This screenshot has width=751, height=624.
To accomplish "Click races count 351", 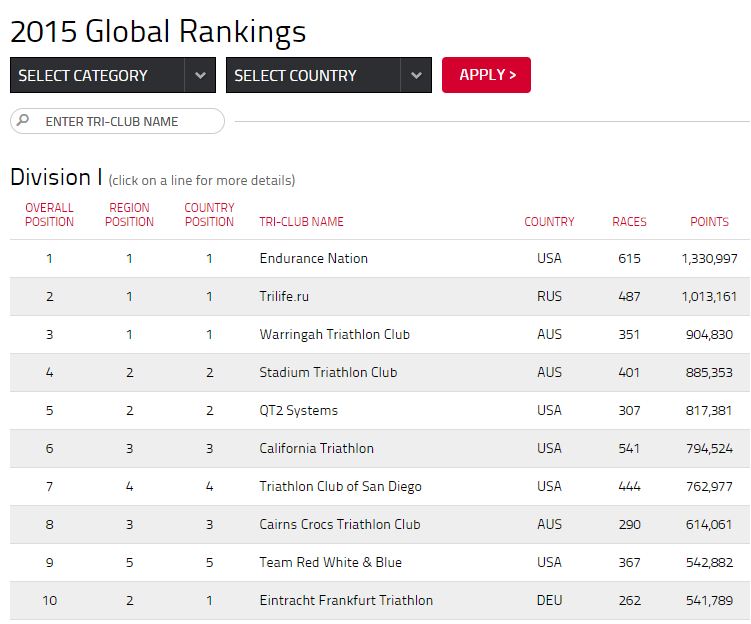I will point(629,334).
